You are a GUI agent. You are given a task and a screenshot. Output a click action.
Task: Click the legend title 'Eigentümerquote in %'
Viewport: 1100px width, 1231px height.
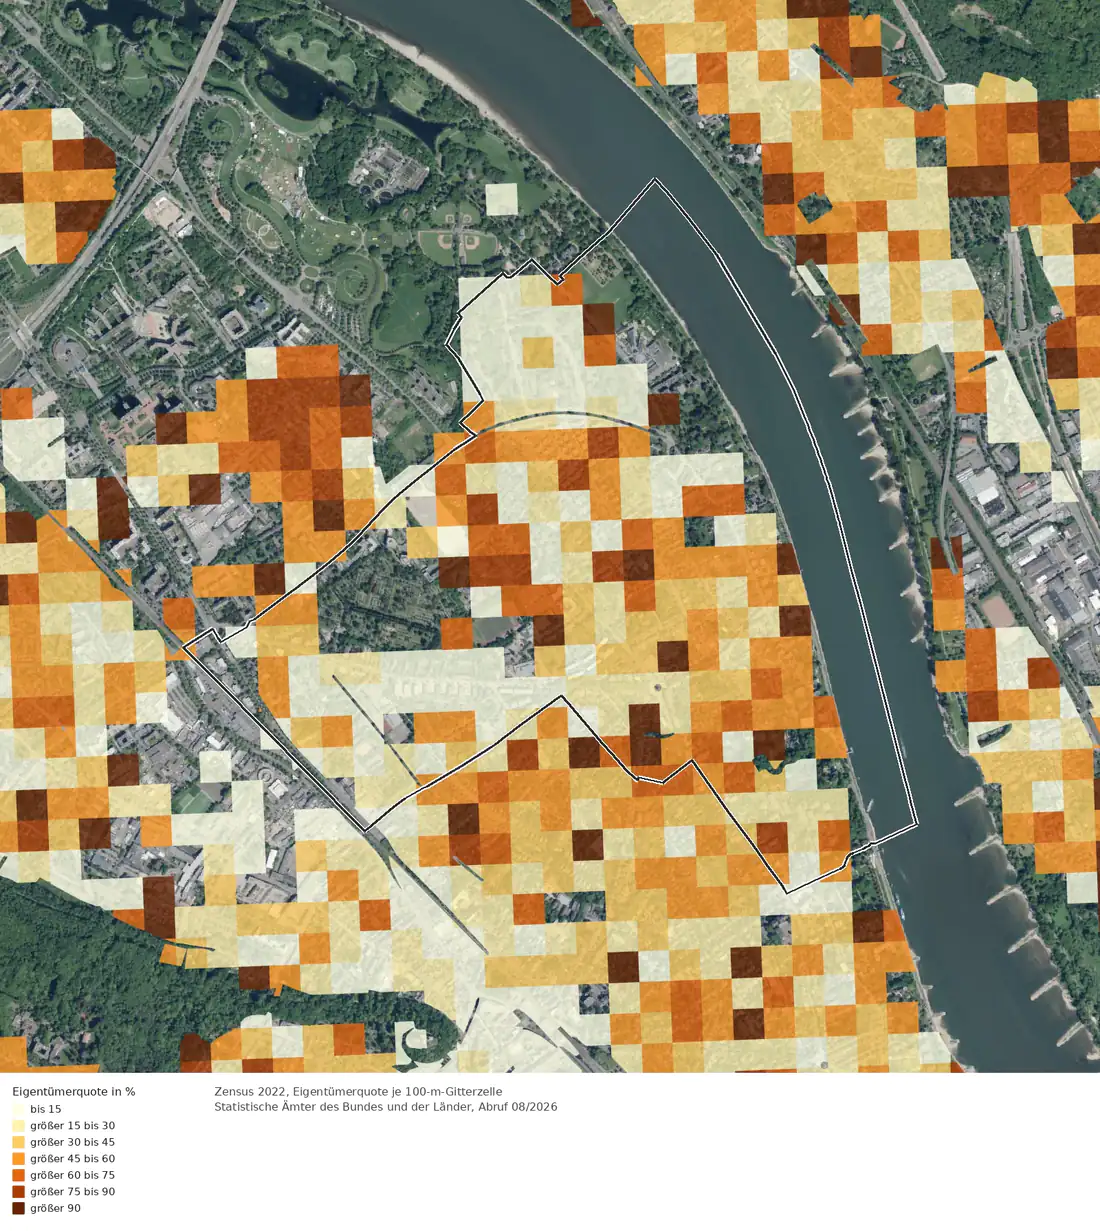74,1091
